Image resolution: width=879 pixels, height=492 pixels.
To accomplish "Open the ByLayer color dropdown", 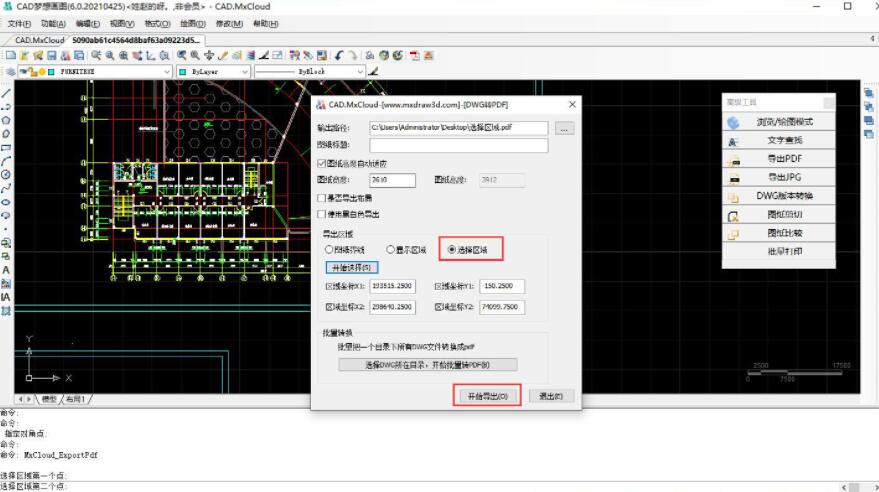I will click(244, 72).
